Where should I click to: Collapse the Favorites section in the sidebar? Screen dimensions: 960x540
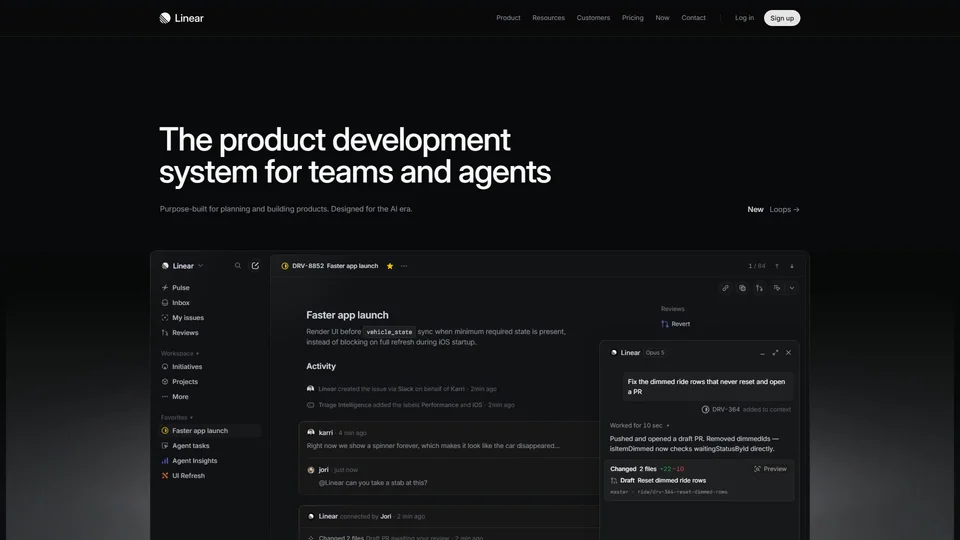177,418
